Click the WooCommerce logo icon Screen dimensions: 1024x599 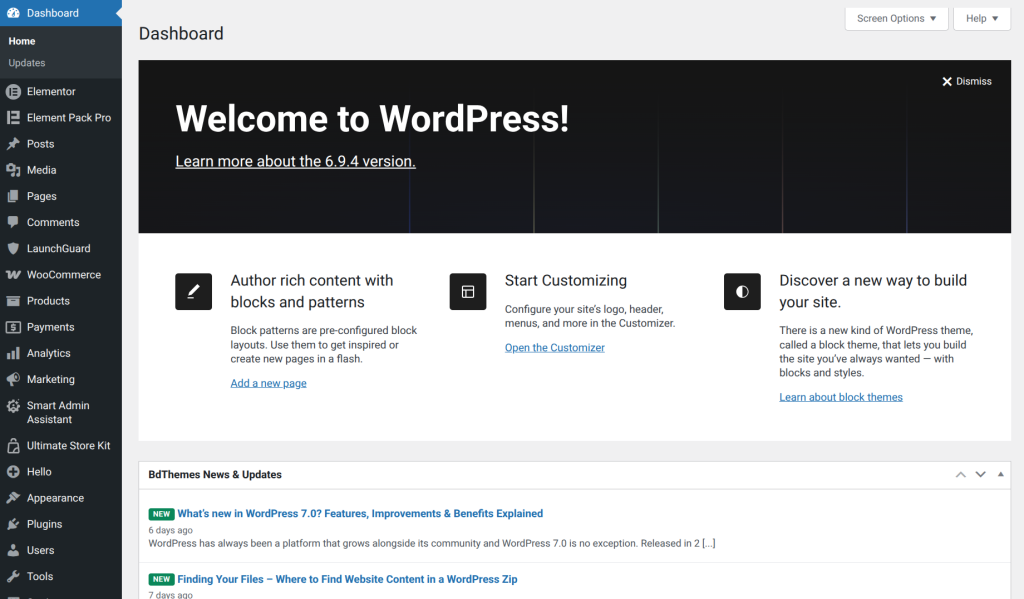pos(13,275)
